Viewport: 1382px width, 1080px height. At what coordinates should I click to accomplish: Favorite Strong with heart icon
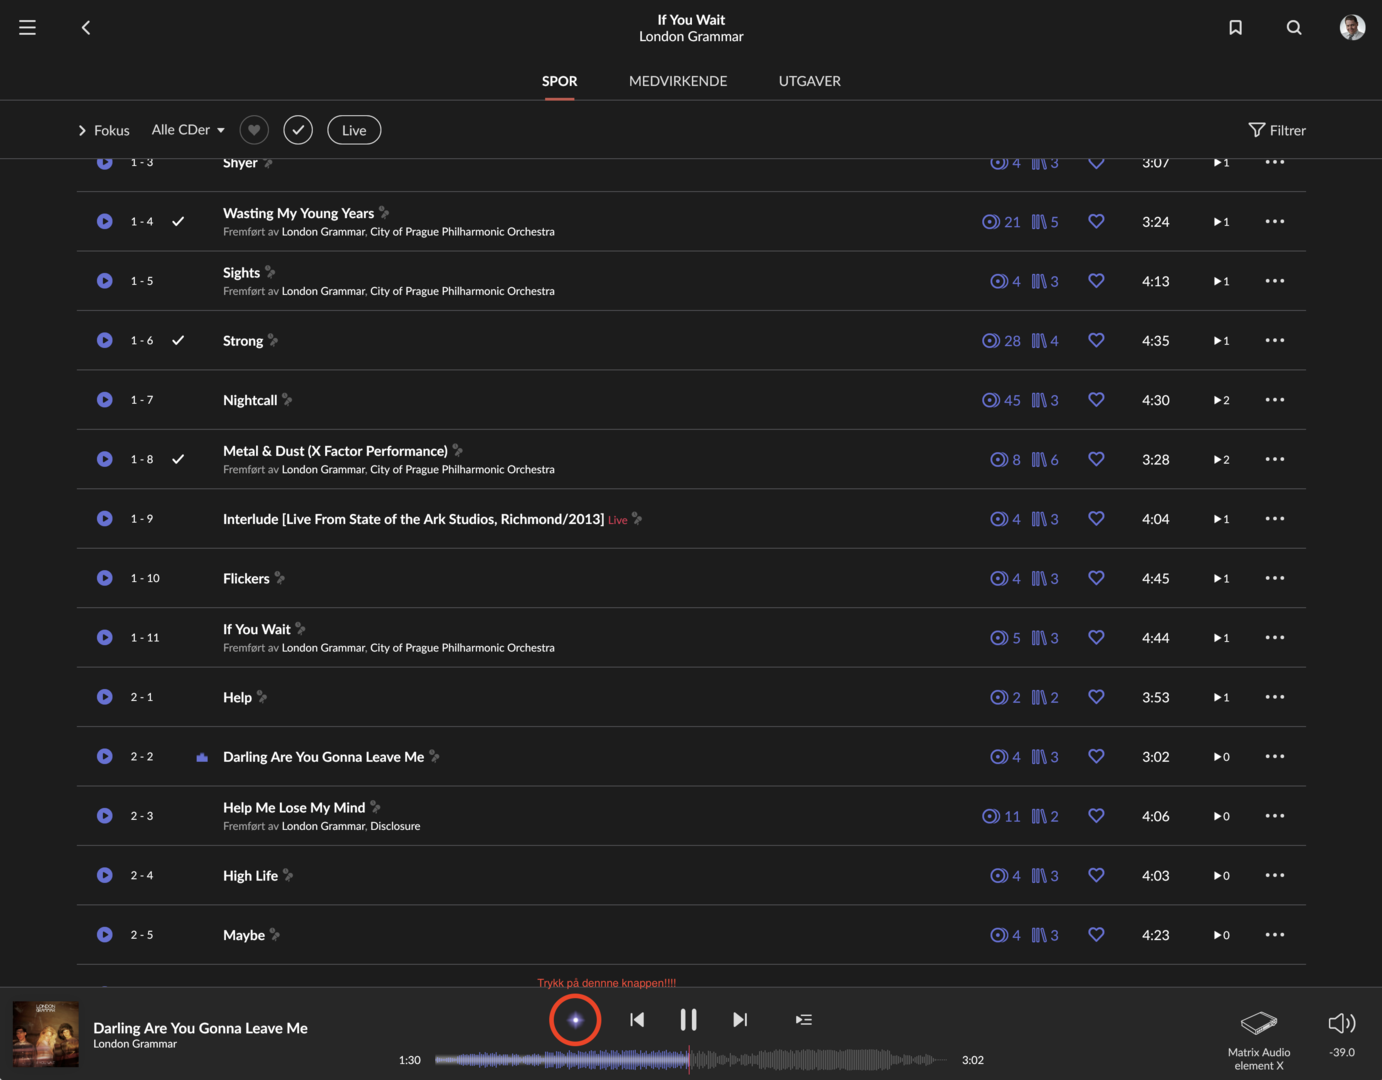coord(1096,340)
